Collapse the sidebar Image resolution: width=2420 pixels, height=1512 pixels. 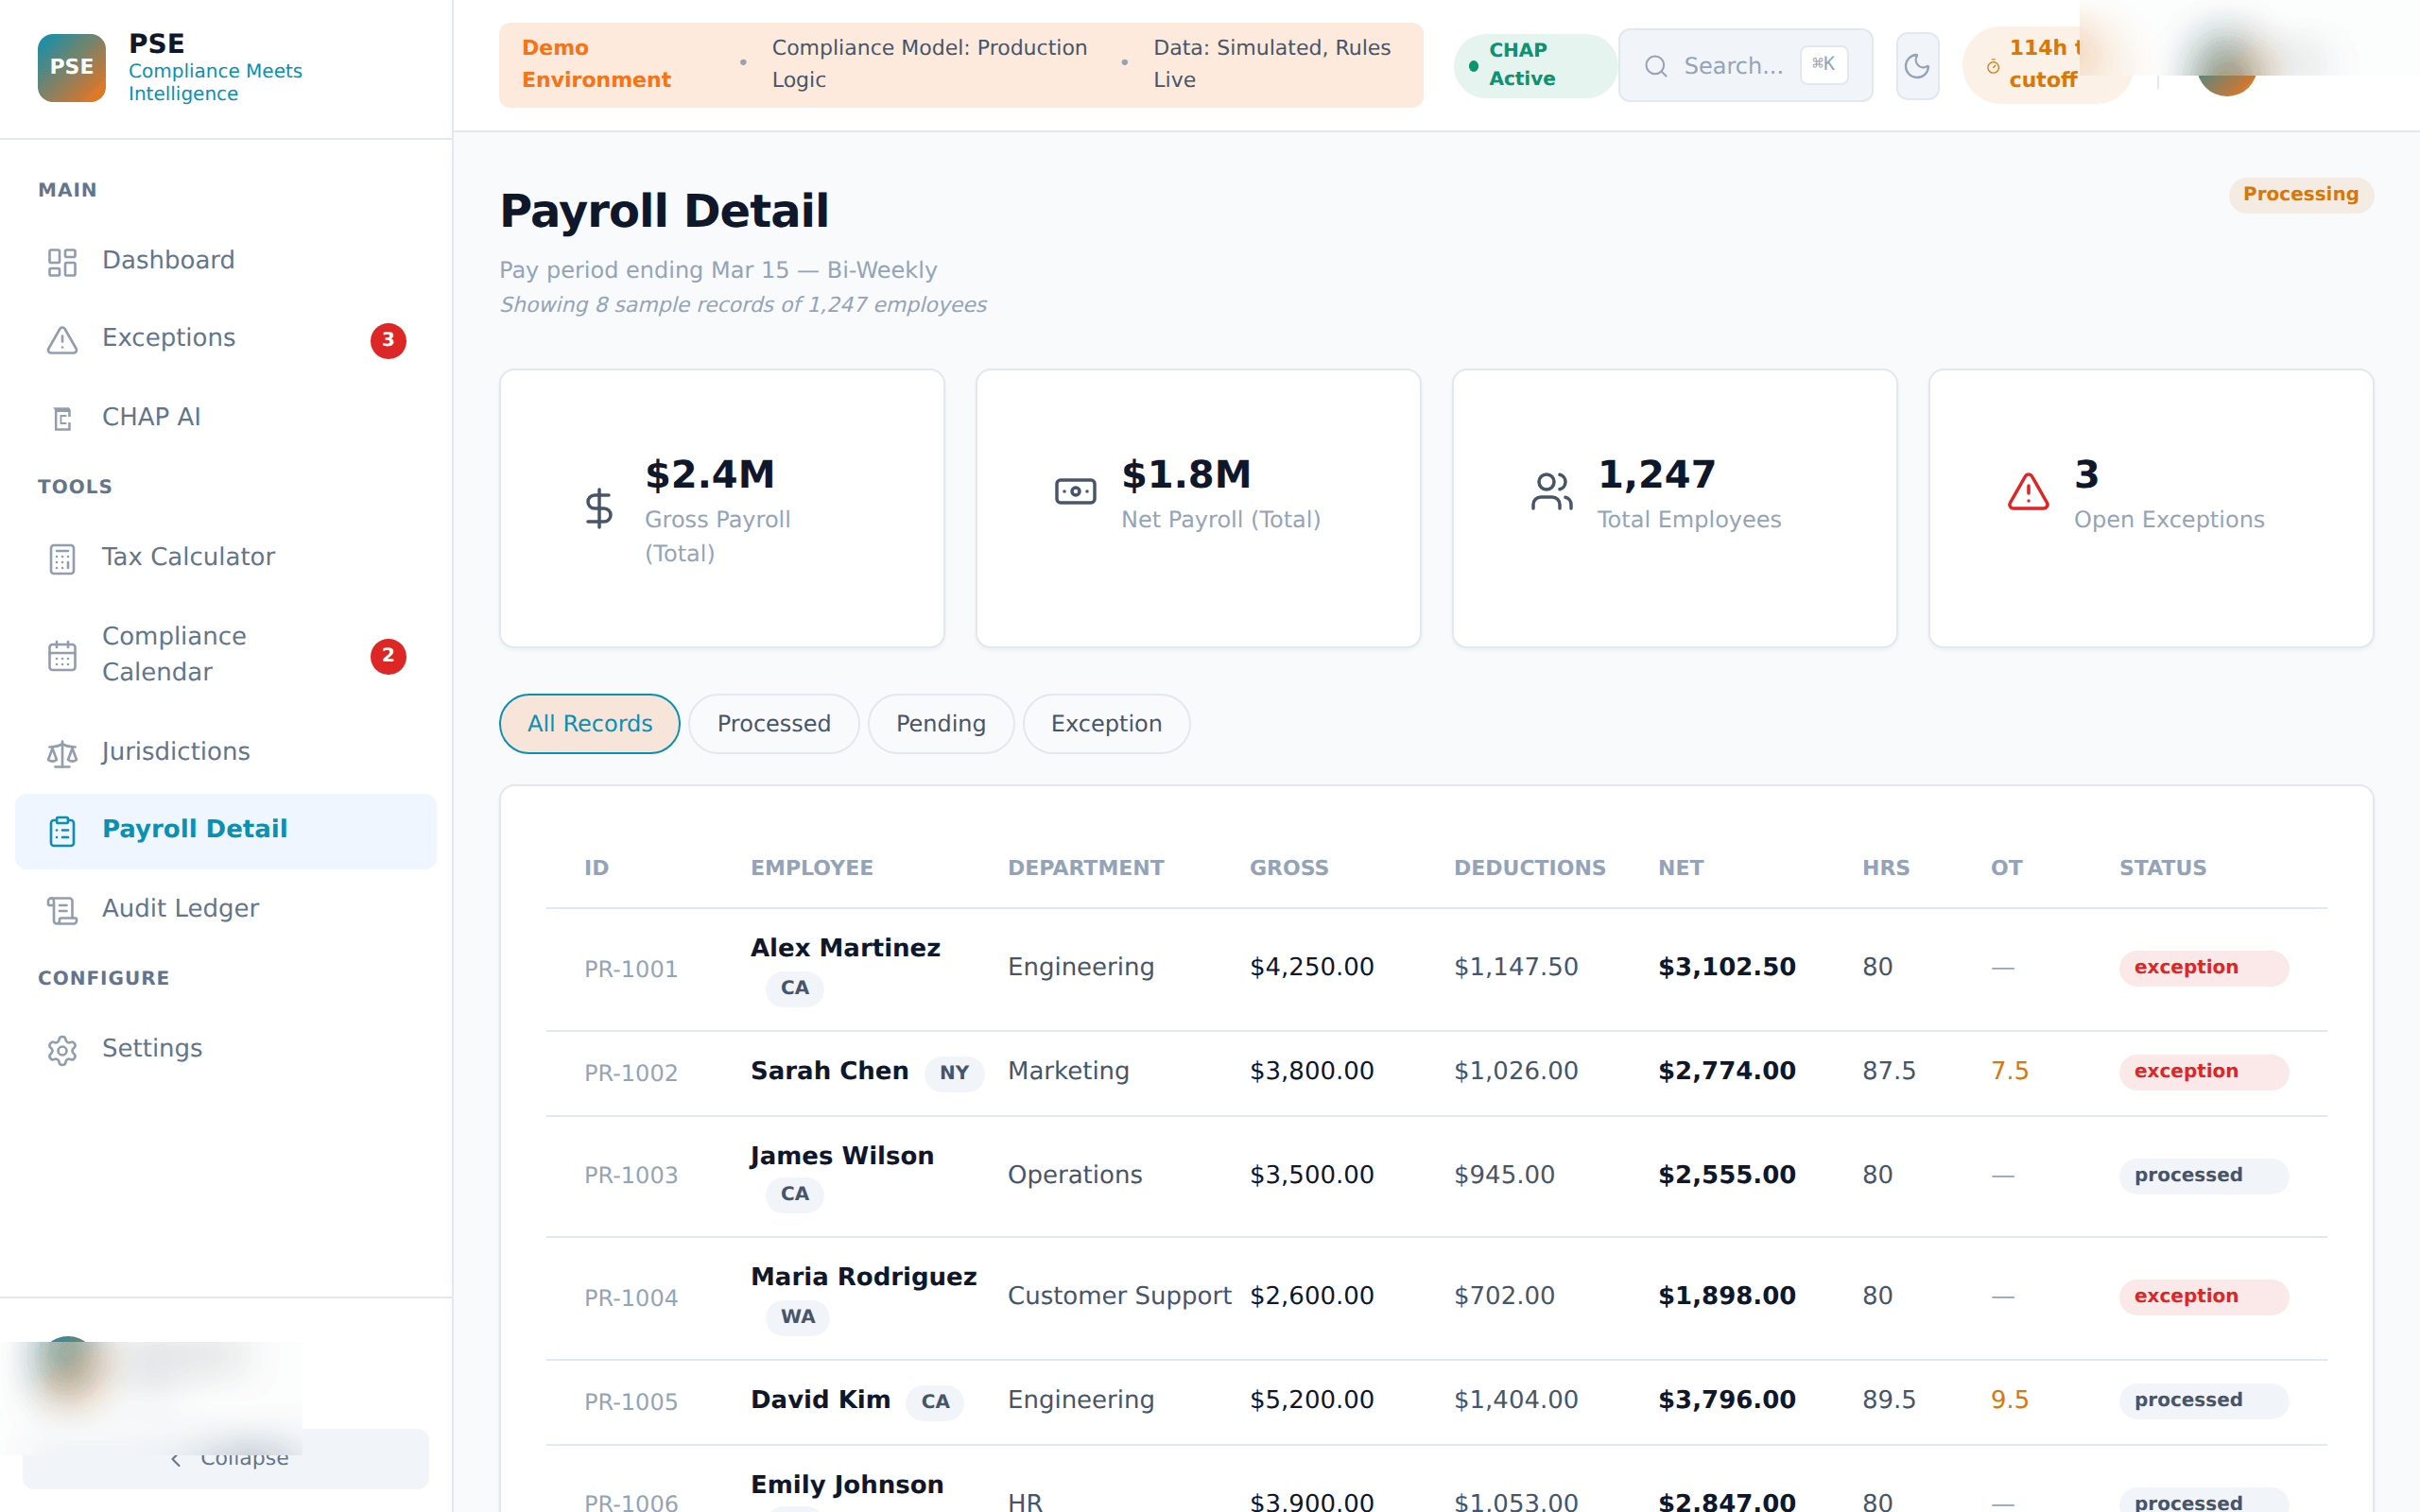pos(227,1458)
